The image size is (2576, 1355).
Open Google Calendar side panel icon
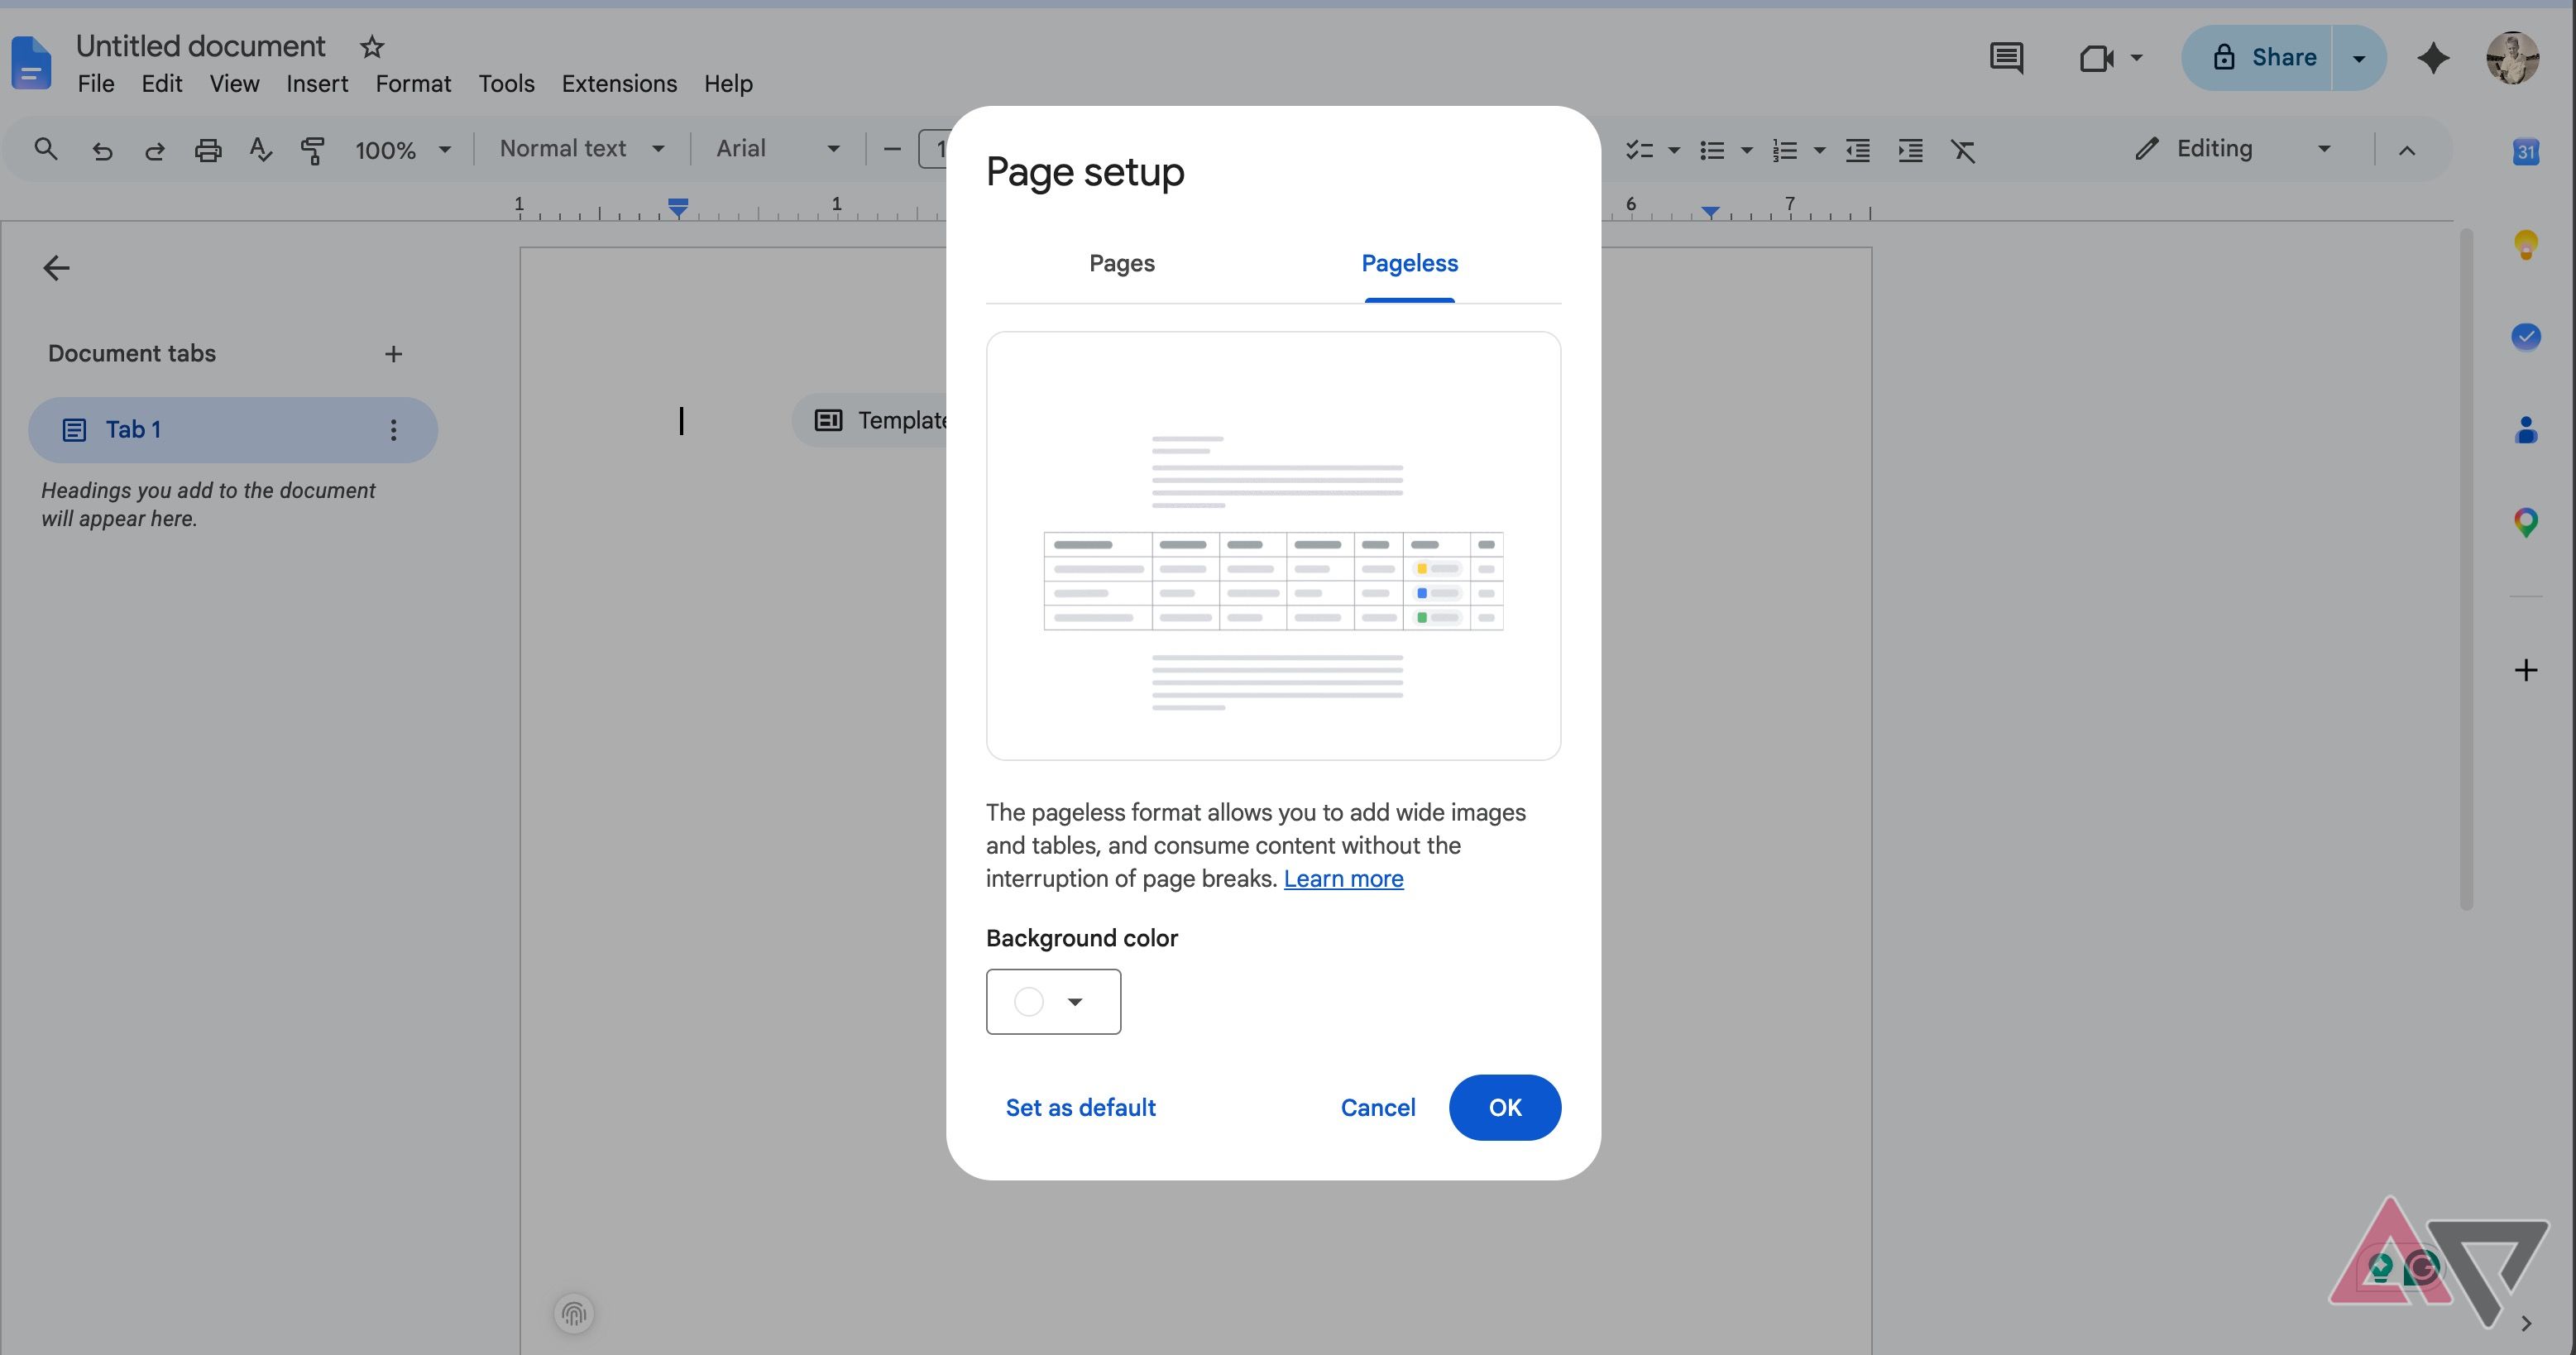[2526, 151]
